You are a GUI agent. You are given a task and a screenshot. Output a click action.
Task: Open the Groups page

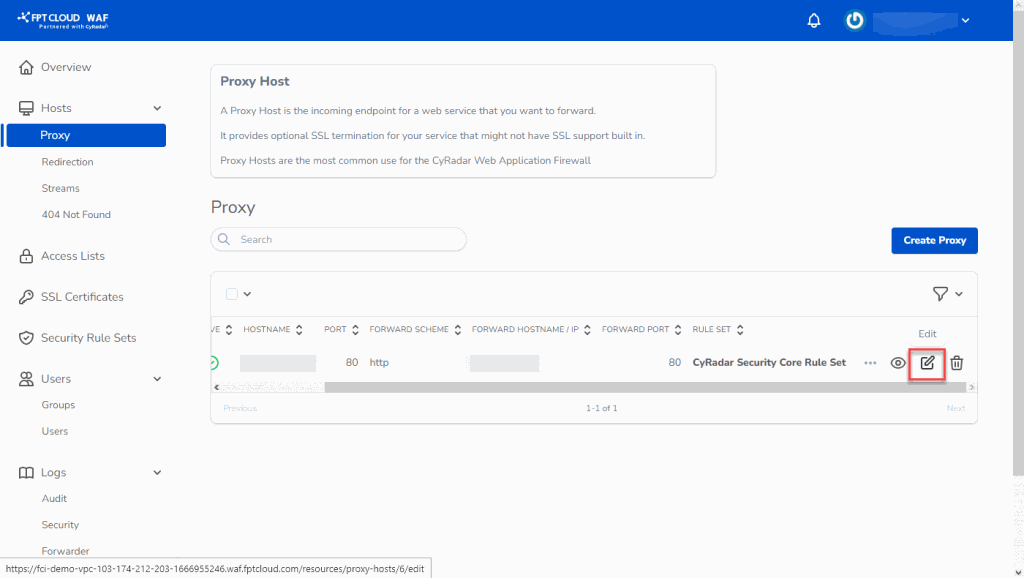(x=58, y=405)
